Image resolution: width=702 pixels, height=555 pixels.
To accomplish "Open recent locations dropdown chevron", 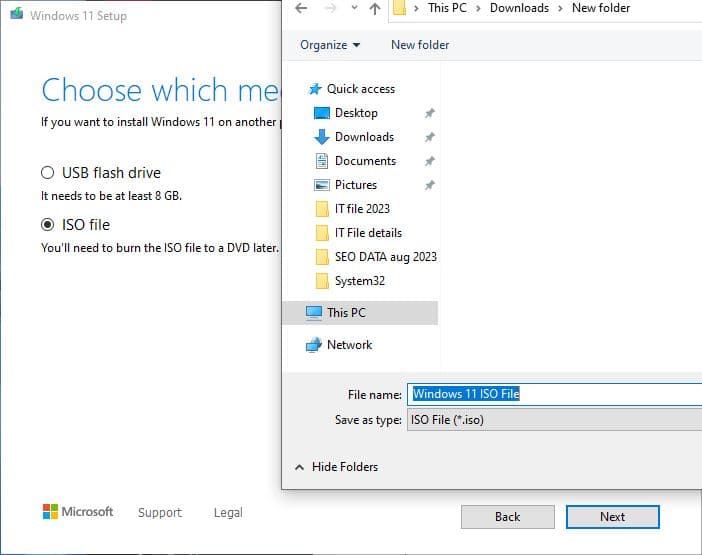I will click(x=354, y=8).
